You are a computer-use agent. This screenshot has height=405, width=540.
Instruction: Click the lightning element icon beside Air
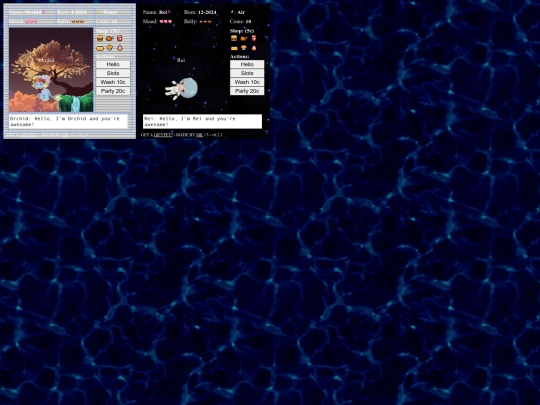point(232,12)
